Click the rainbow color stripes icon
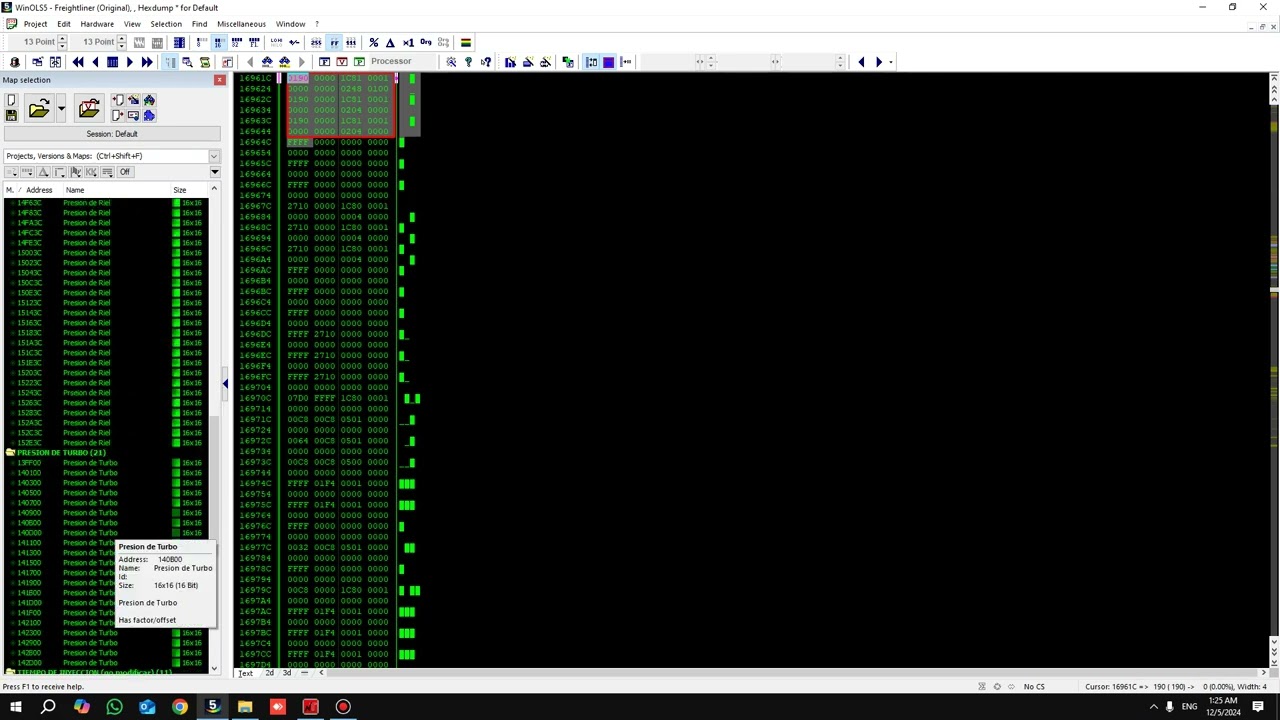The image size is (1280, 720). [x=465, y=43]
